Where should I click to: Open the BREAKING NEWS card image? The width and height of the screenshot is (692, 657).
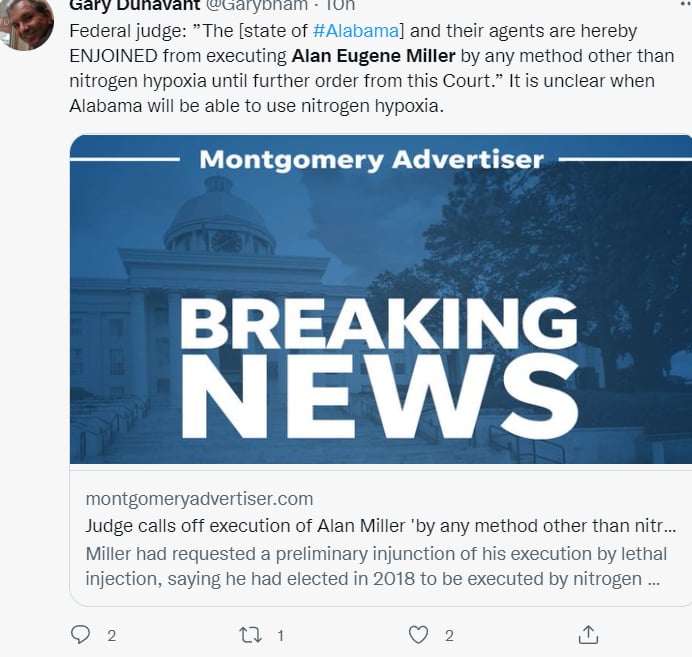coord(380,299)
